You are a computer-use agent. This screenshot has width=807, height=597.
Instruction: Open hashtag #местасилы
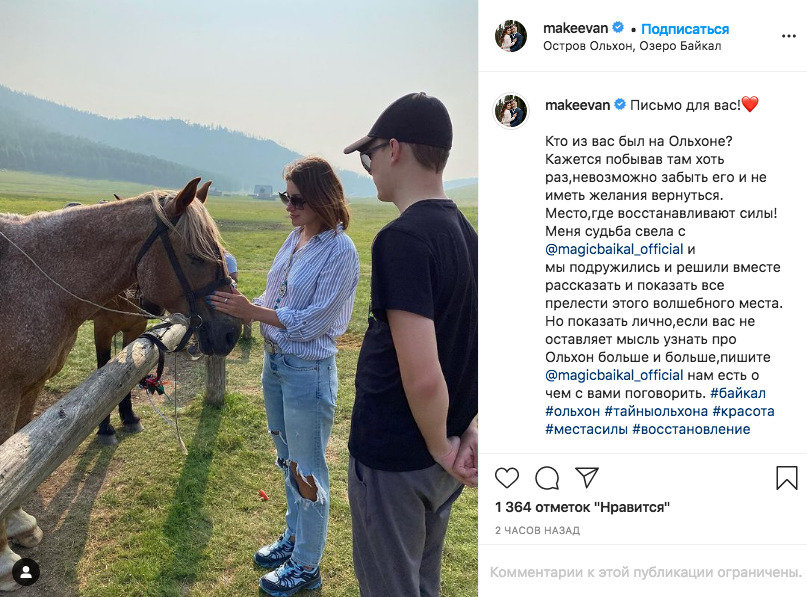point(586,429)
